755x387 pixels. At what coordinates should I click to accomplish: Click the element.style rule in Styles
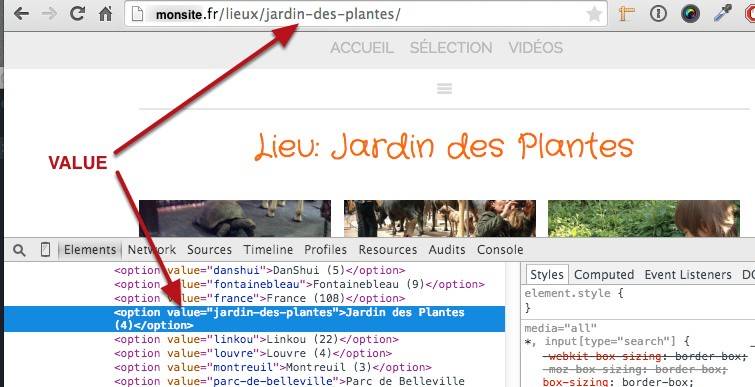[574, 294]
